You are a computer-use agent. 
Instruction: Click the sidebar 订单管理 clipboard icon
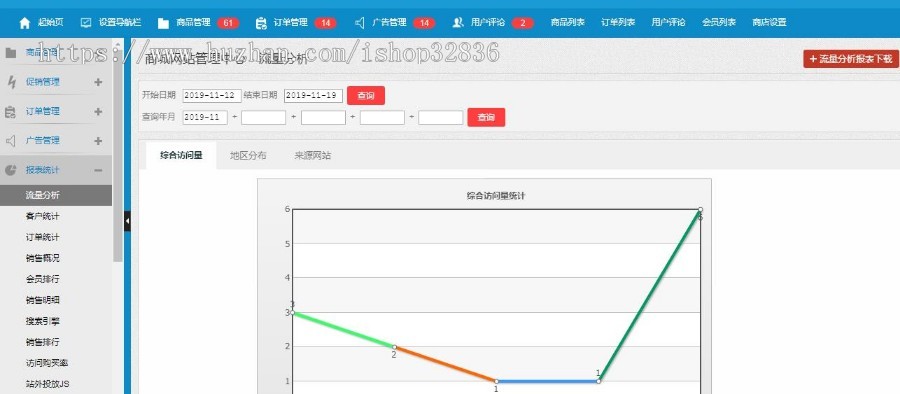[10, 112]
